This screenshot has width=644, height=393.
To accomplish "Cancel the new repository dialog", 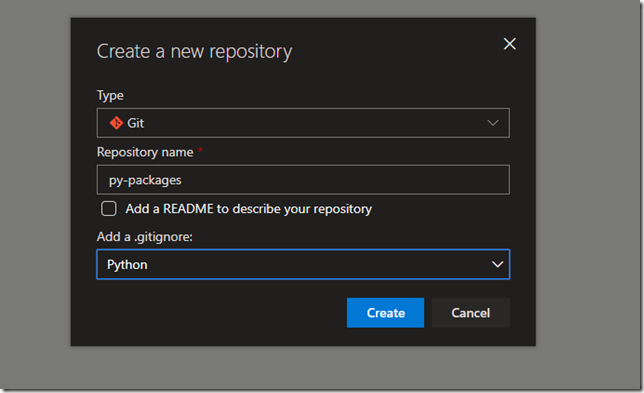I will point(471,313).
